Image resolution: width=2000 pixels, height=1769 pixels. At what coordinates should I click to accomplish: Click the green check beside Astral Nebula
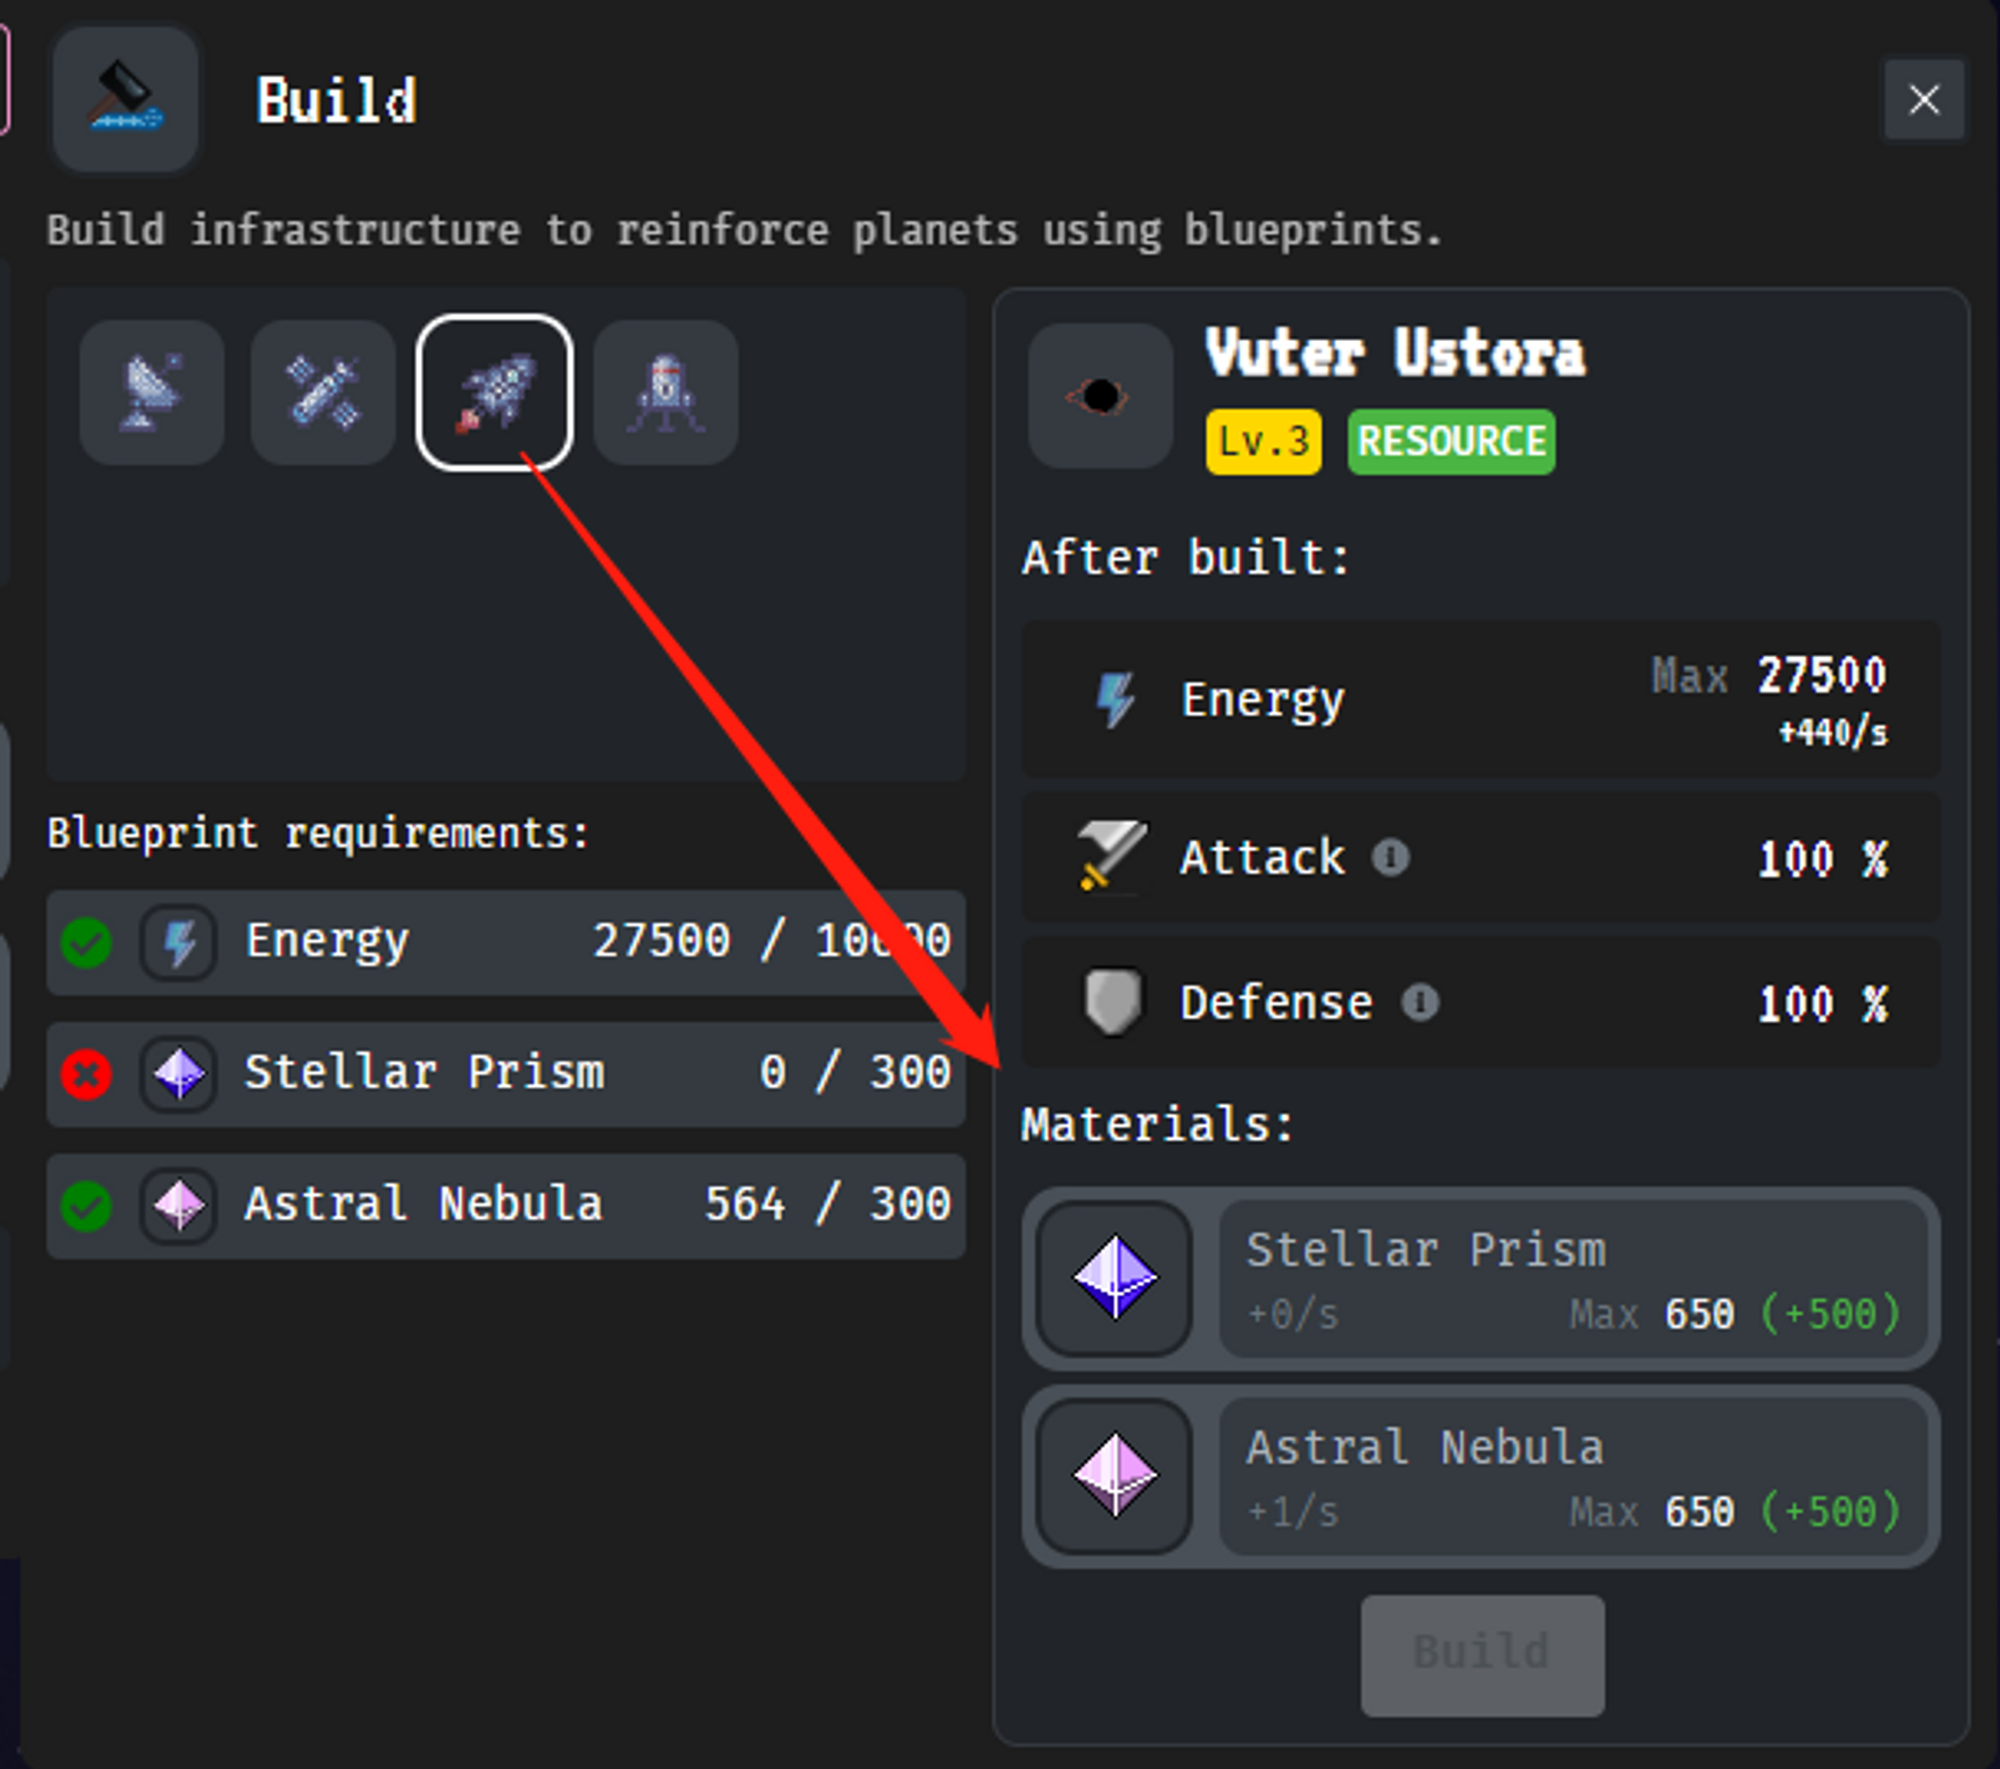pos(86,1206)
